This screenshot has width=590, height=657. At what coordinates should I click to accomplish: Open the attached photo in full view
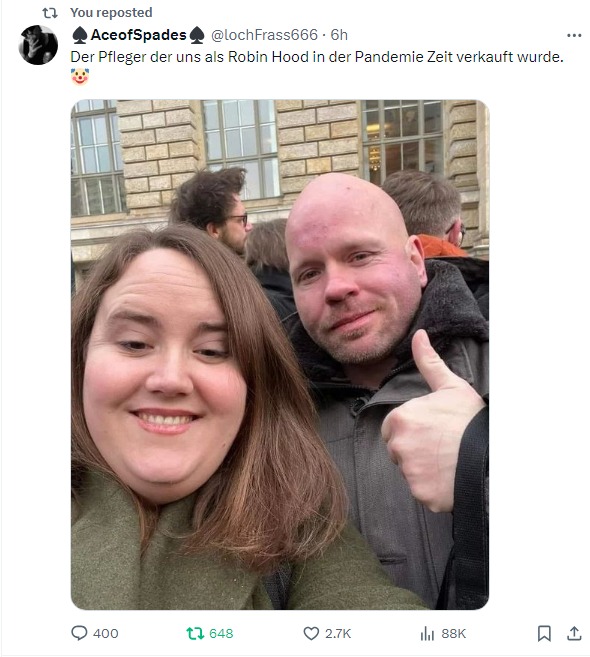(279, 354)
